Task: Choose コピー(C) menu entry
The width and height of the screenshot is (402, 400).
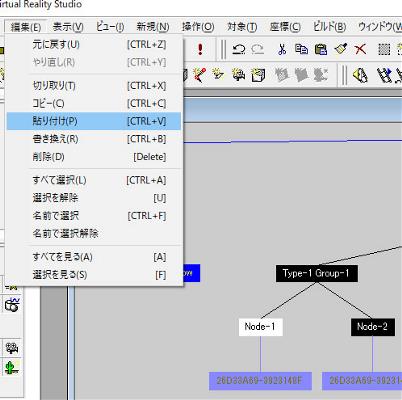Action: tap(94, 104)
